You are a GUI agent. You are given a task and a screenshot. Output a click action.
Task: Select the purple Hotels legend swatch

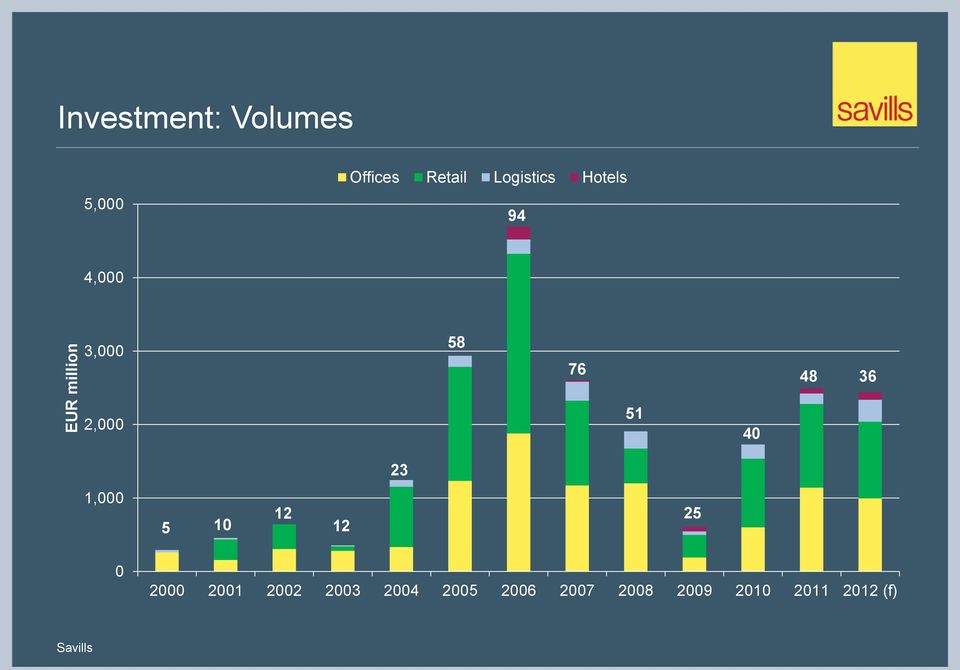coord(574,178)
